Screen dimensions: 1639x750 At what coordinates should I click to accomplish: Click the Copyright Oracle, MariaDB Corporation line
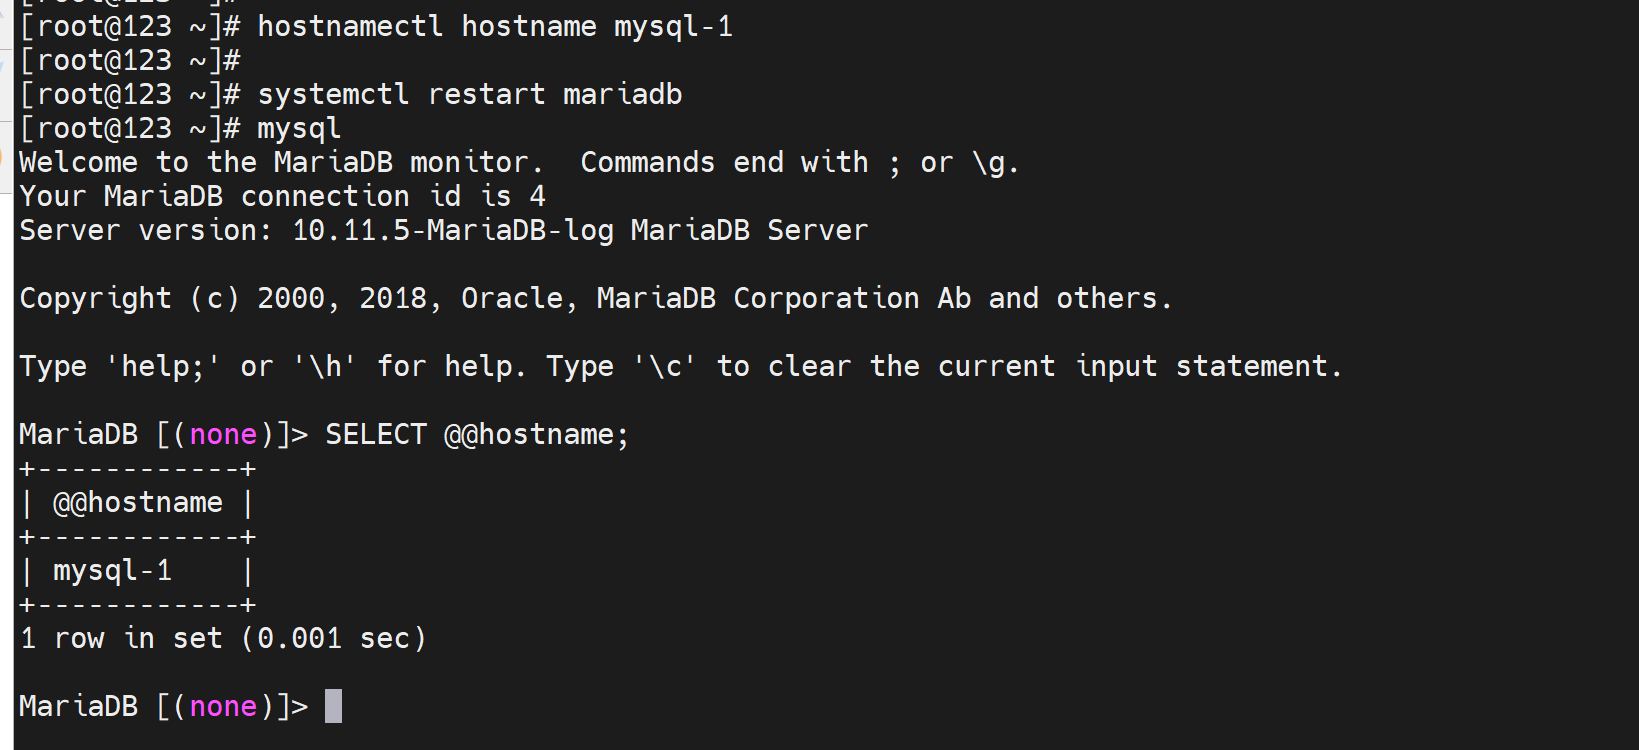click(x=595, y=299)
